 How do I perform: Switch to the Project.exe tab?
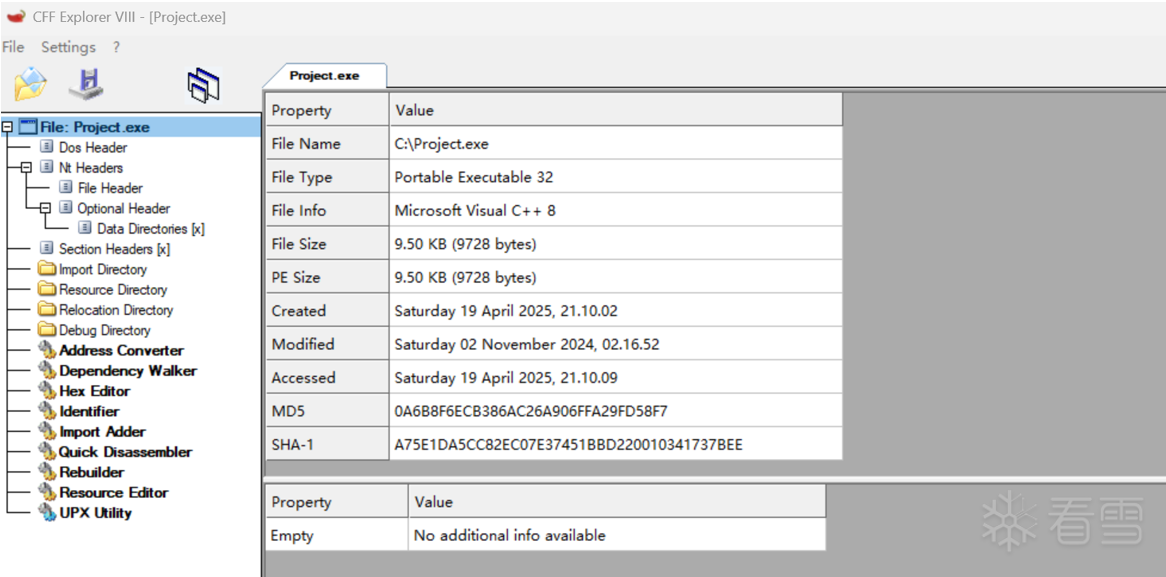coord(324,76)
